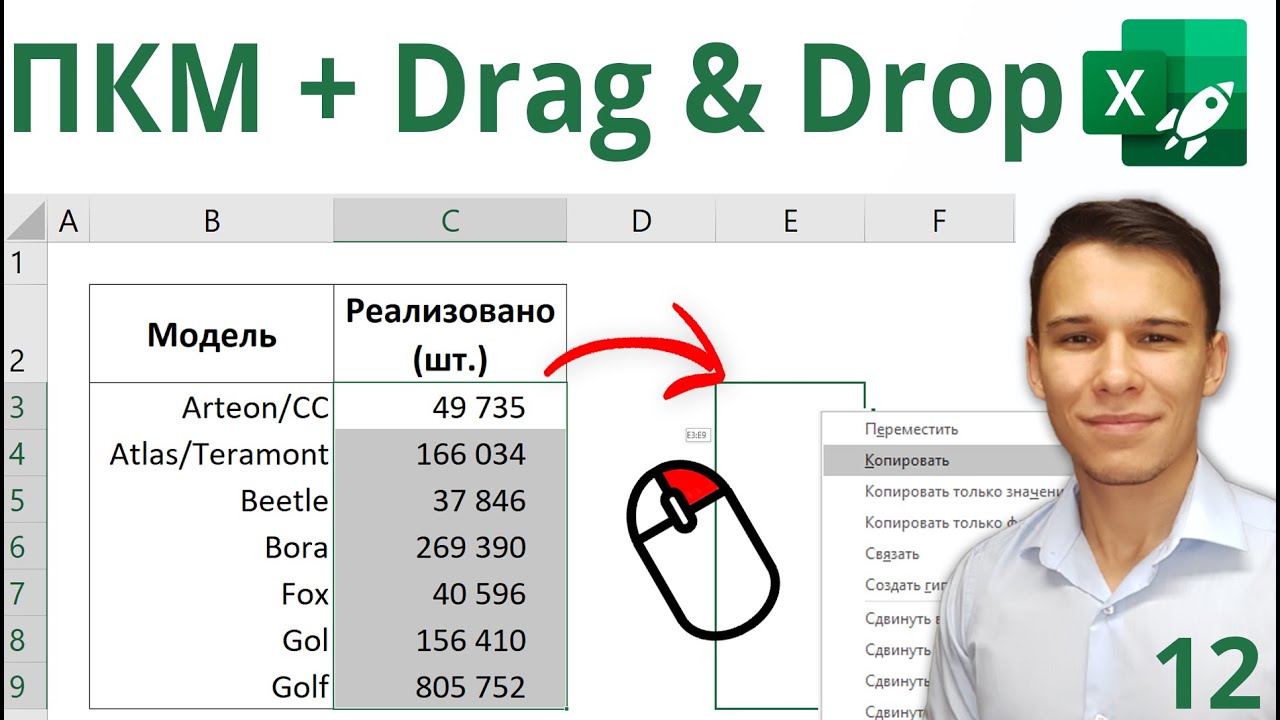Select cell with value 269 390
This screenshot has height=720, width=1280.
[x=450, y=547]
